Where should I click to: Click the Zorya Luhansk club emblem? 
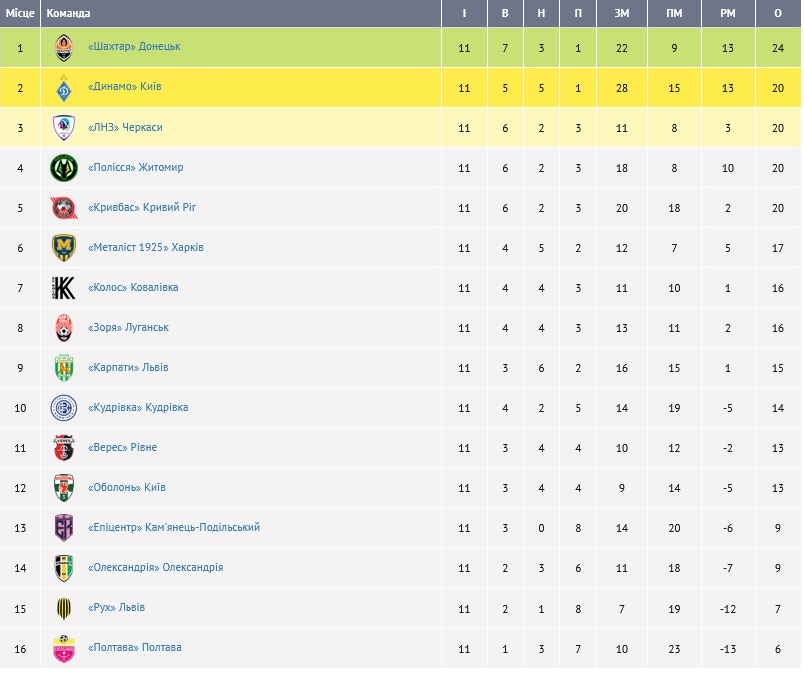(64, 328)
